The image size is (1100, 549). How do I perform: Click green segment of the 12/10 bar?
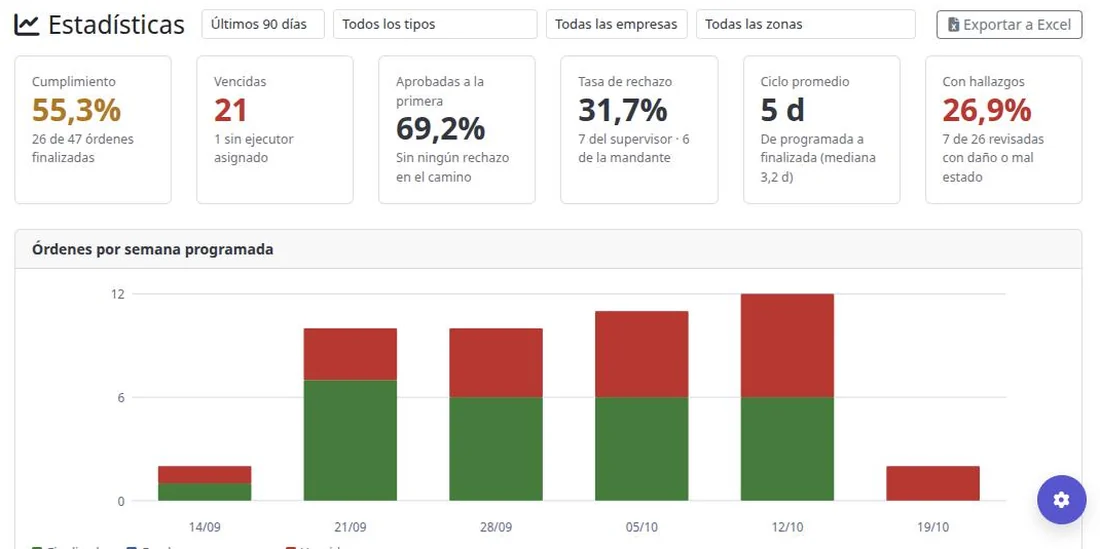pos(787,449)
